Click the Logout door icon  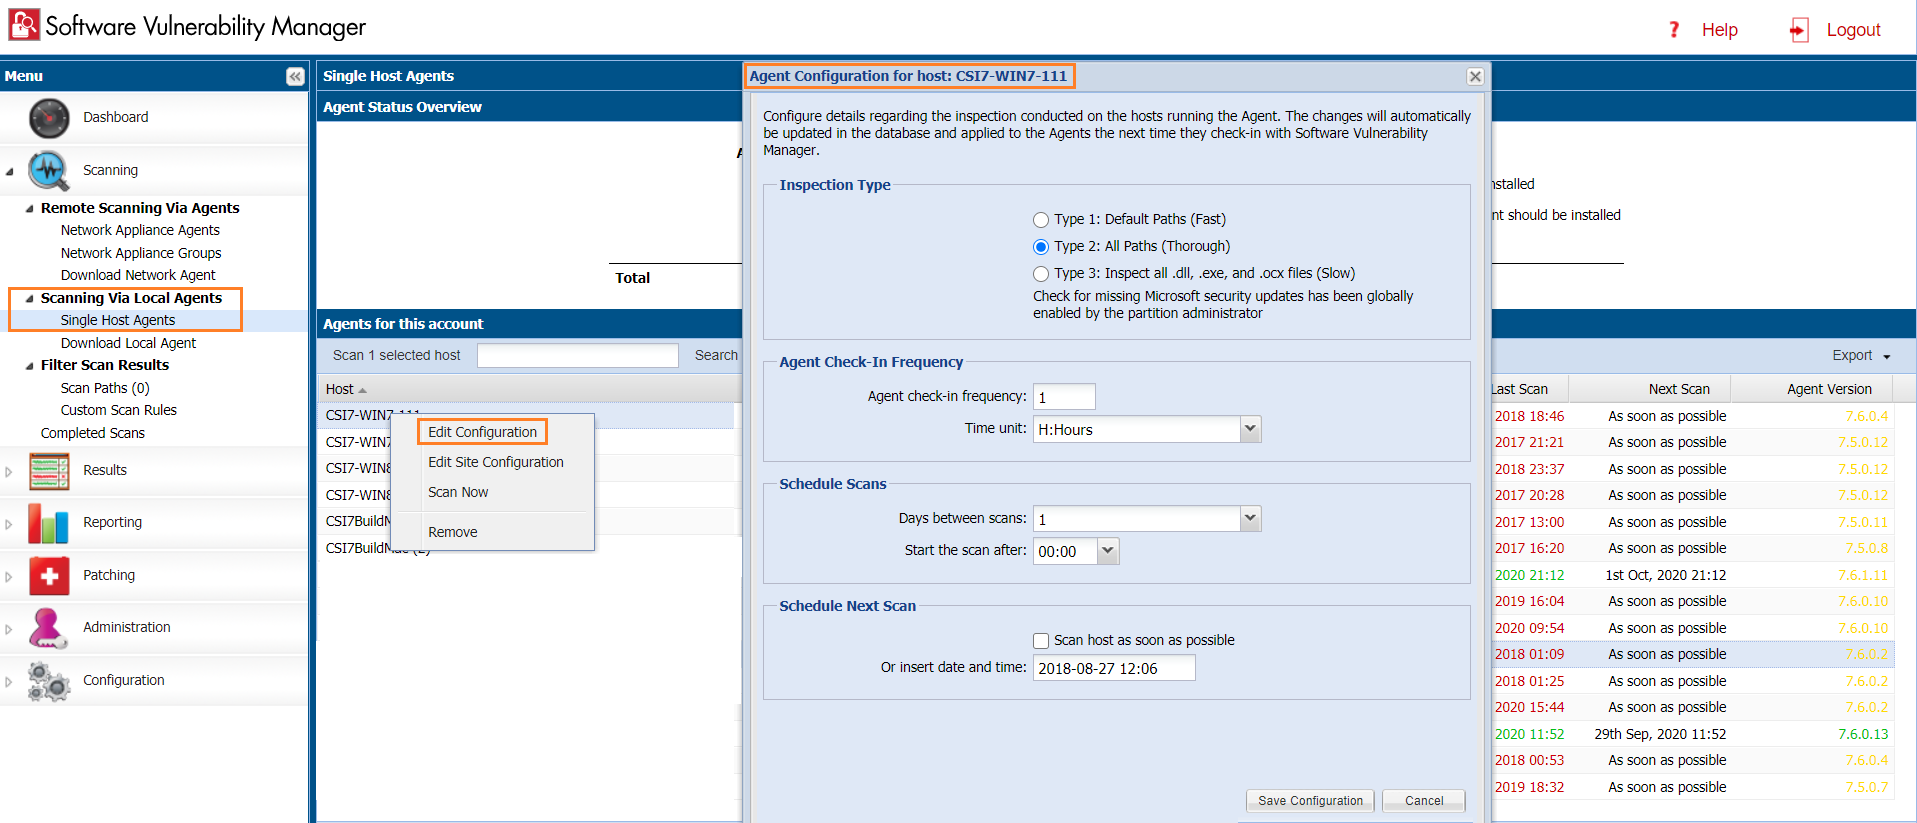1799,30
